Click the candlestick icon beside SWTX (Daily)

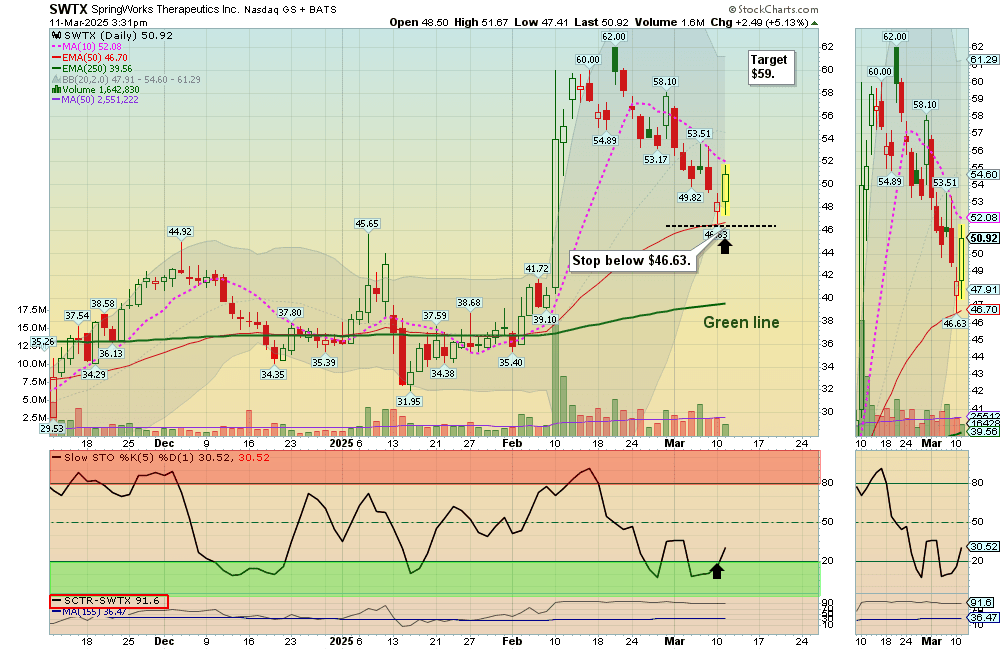56,36
